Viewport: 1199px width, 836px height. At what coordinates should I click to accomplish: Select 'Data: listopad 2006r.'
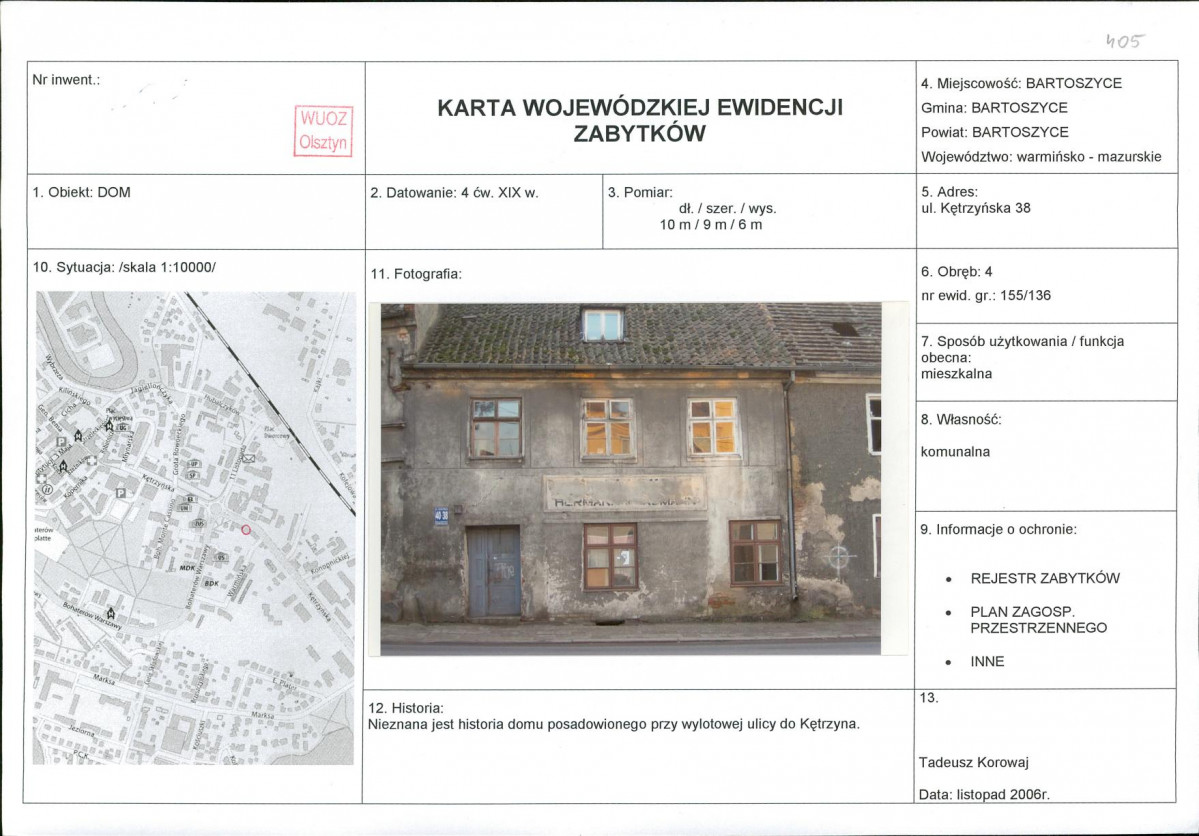[x=984, y=795]
